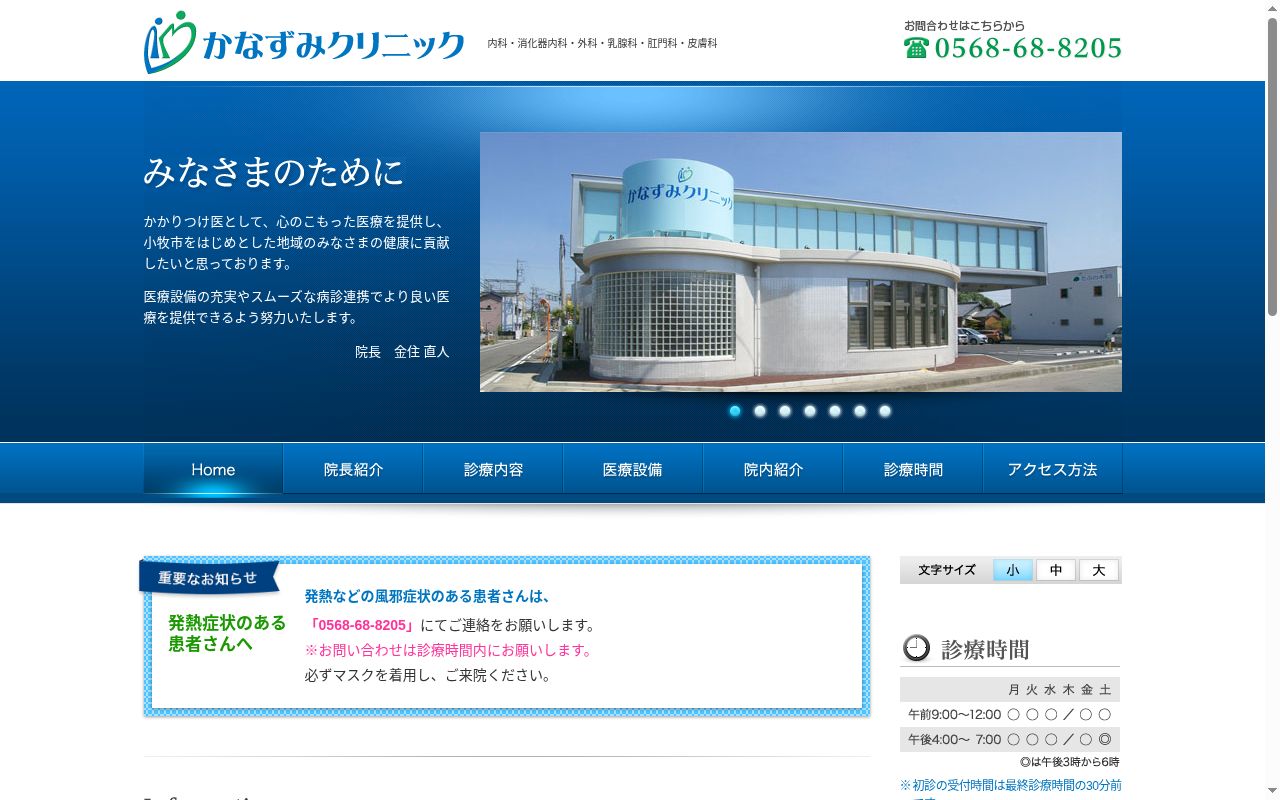Click the clock icon next to 診療時間
Screen dimensions: 1280x800
916,648
